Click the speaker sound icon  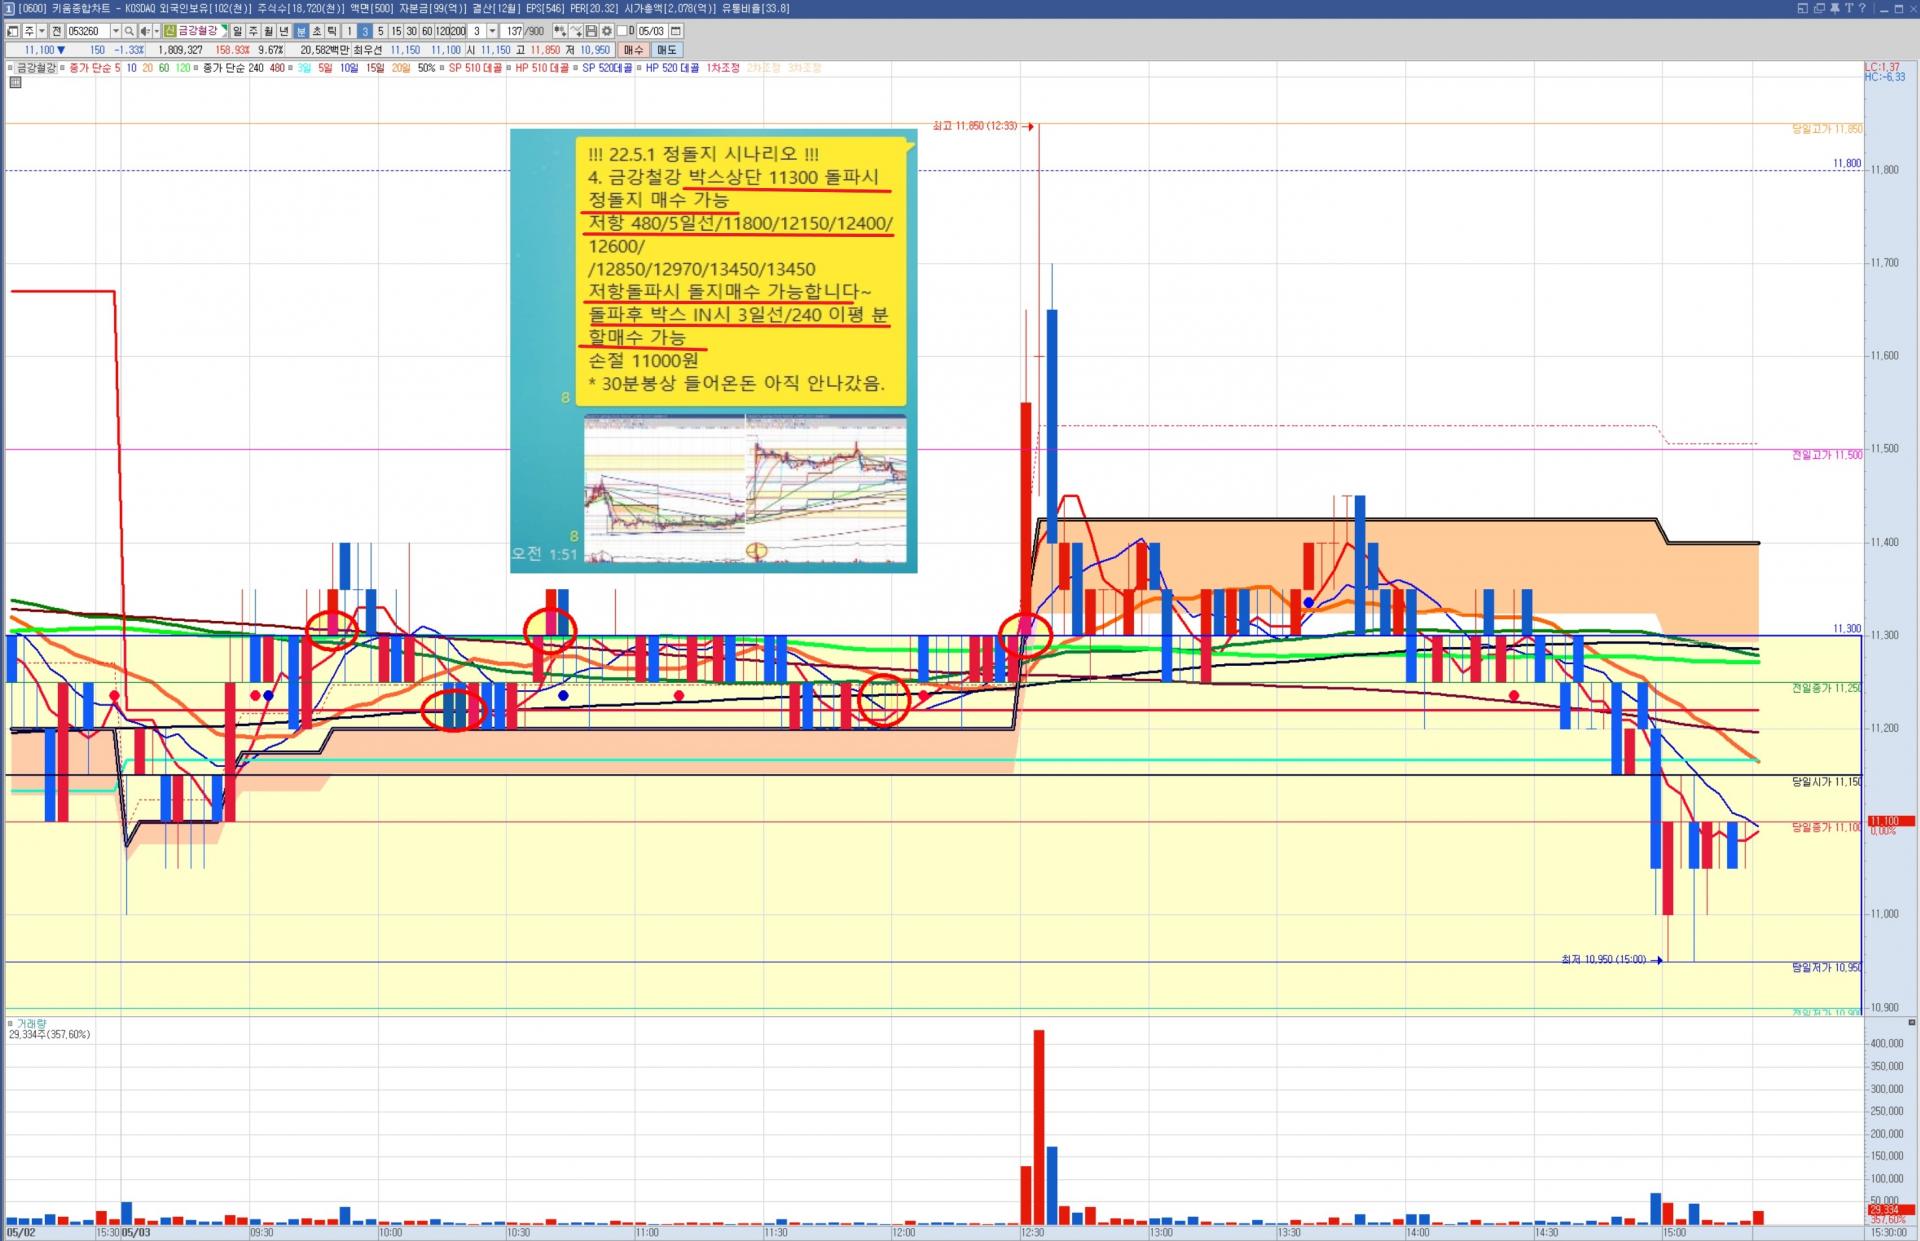point(145,31)
